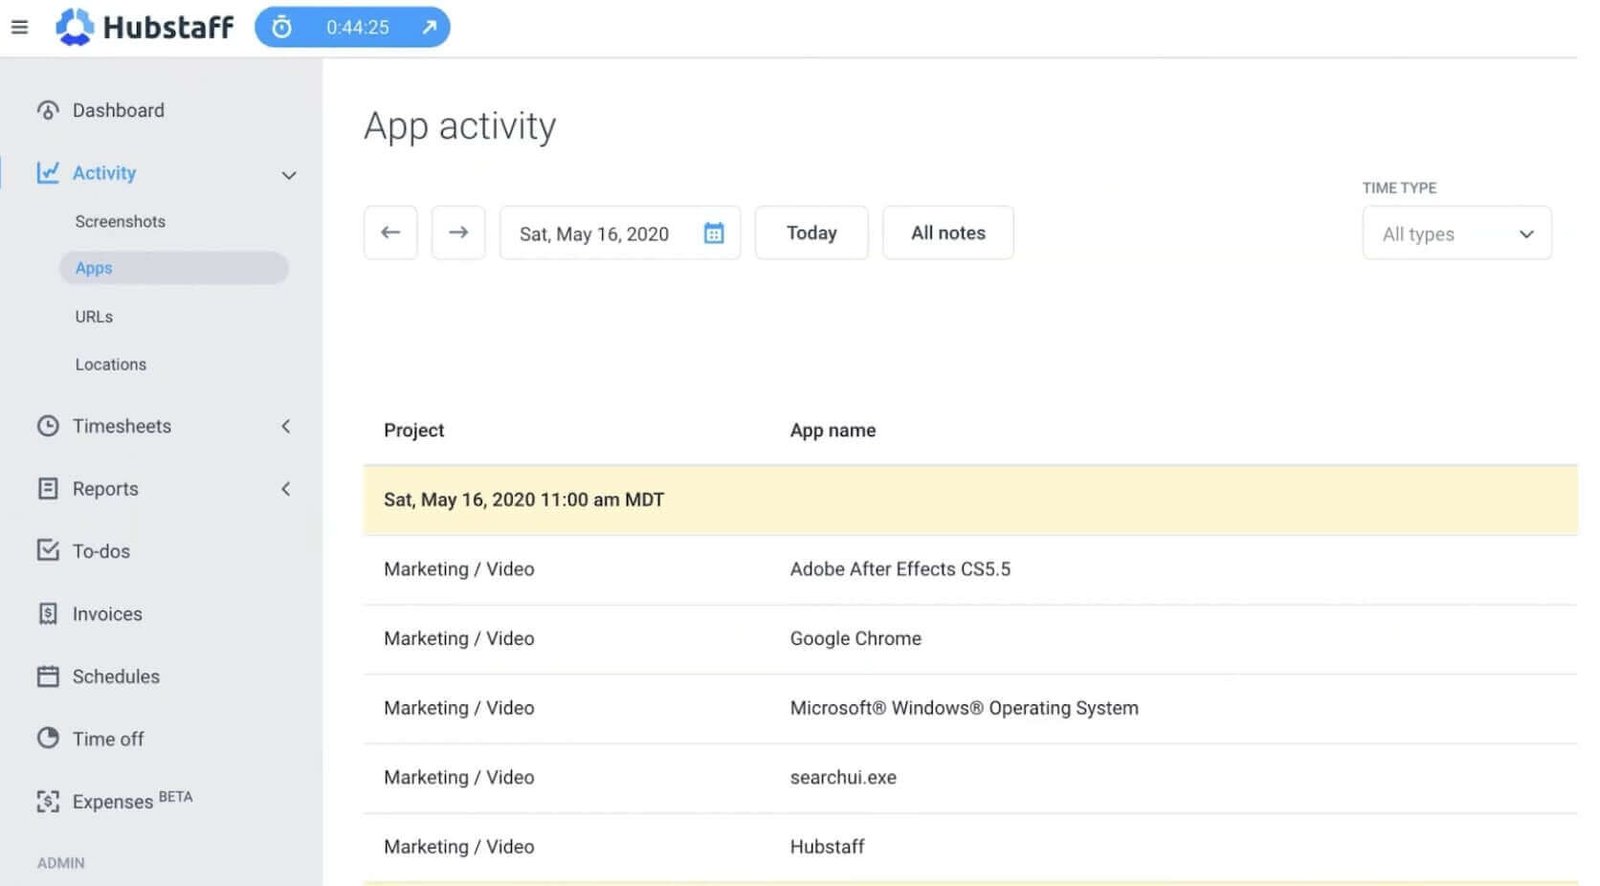The image size is (1600, 886).
Task: Click the Activity chart icon
Action: pos(48,173)
